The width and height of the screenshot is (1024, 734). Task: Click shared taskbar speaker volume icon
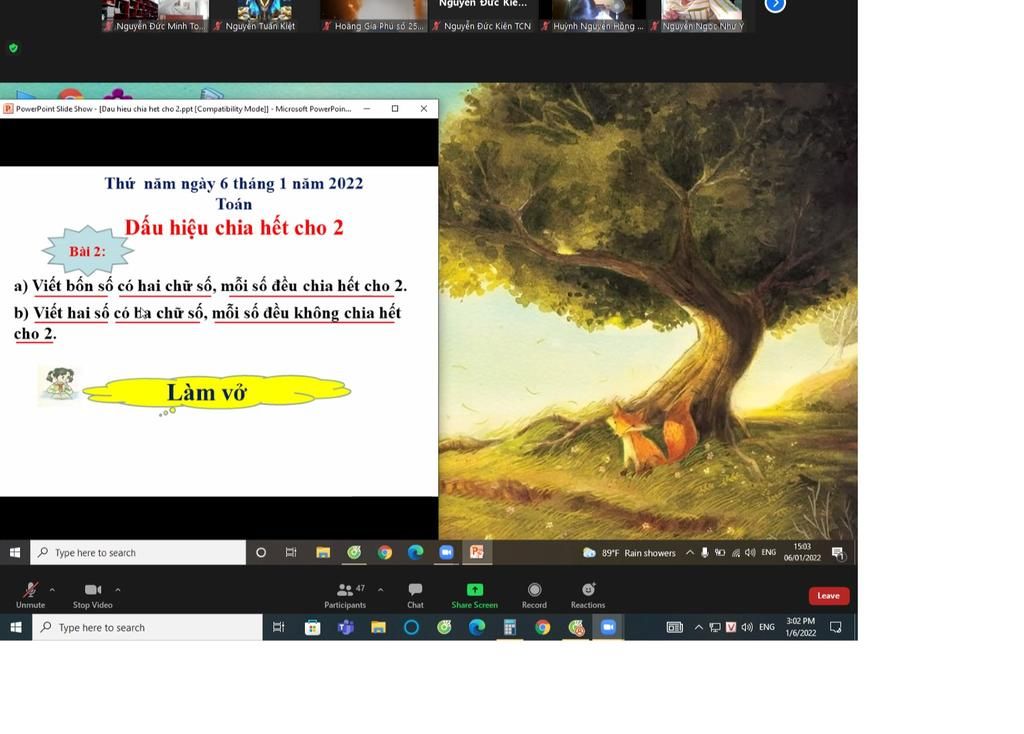pyautogui.click(x=750, y=552)
